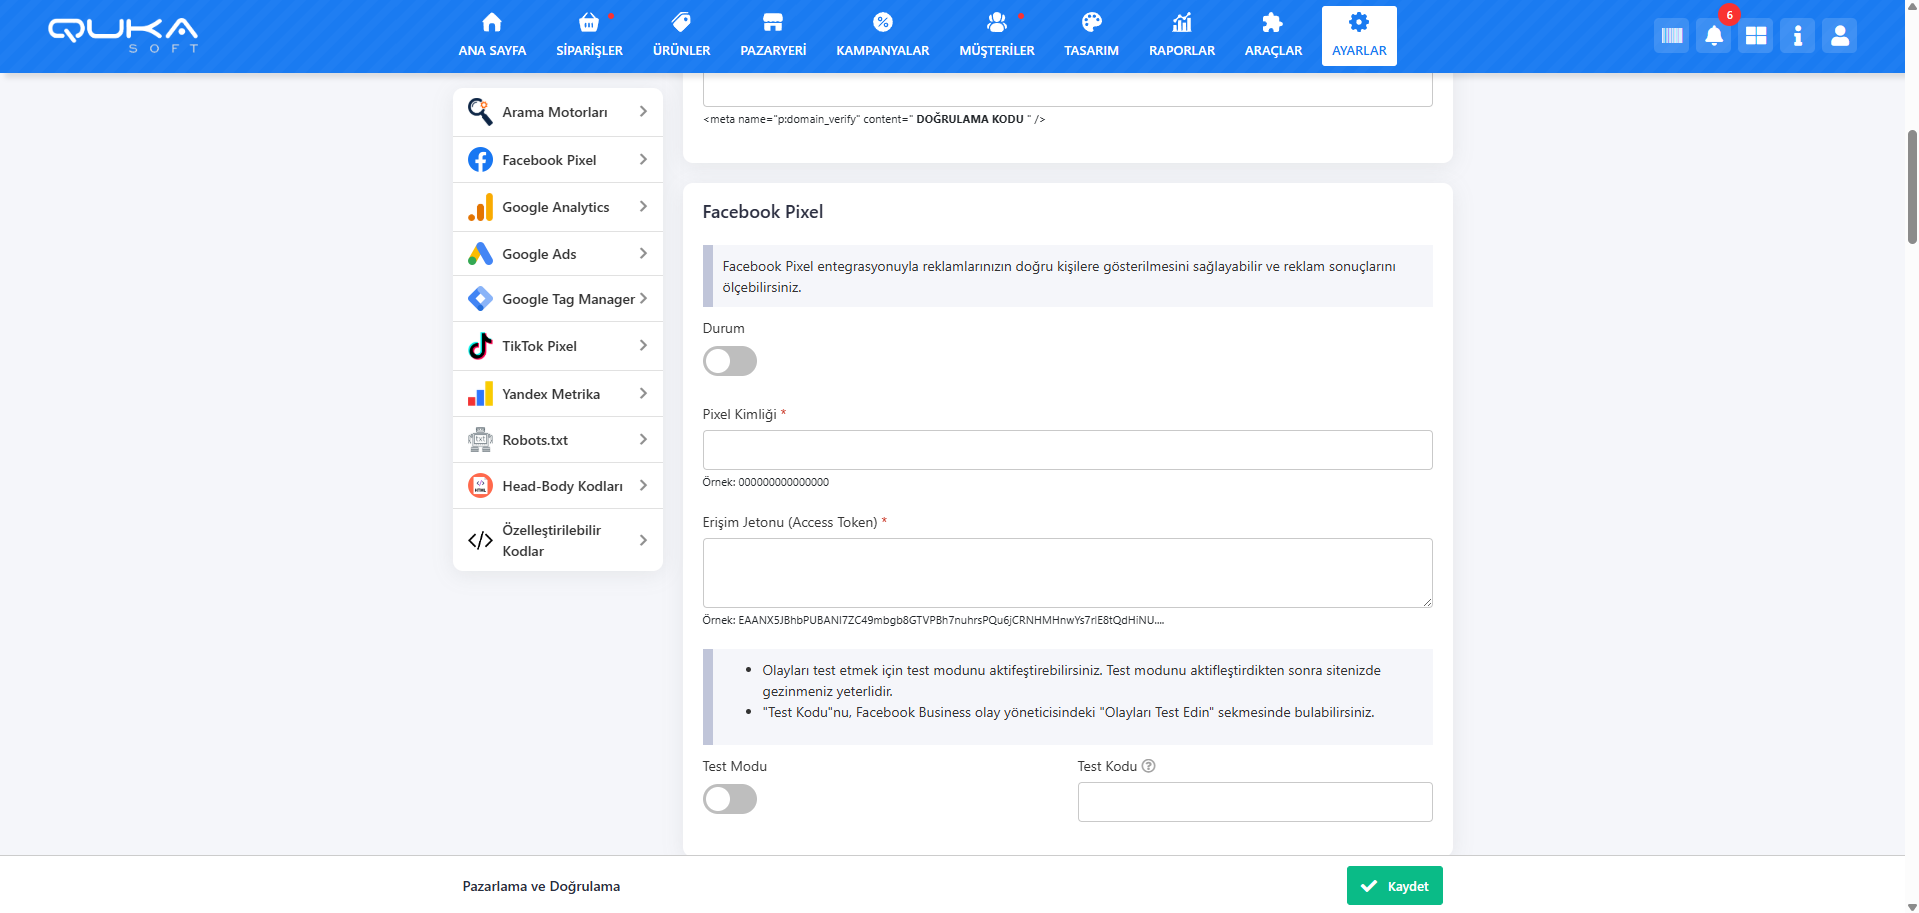The image size is (1919, 913).
Task: Open the user profile icon
Action: 1839,36
